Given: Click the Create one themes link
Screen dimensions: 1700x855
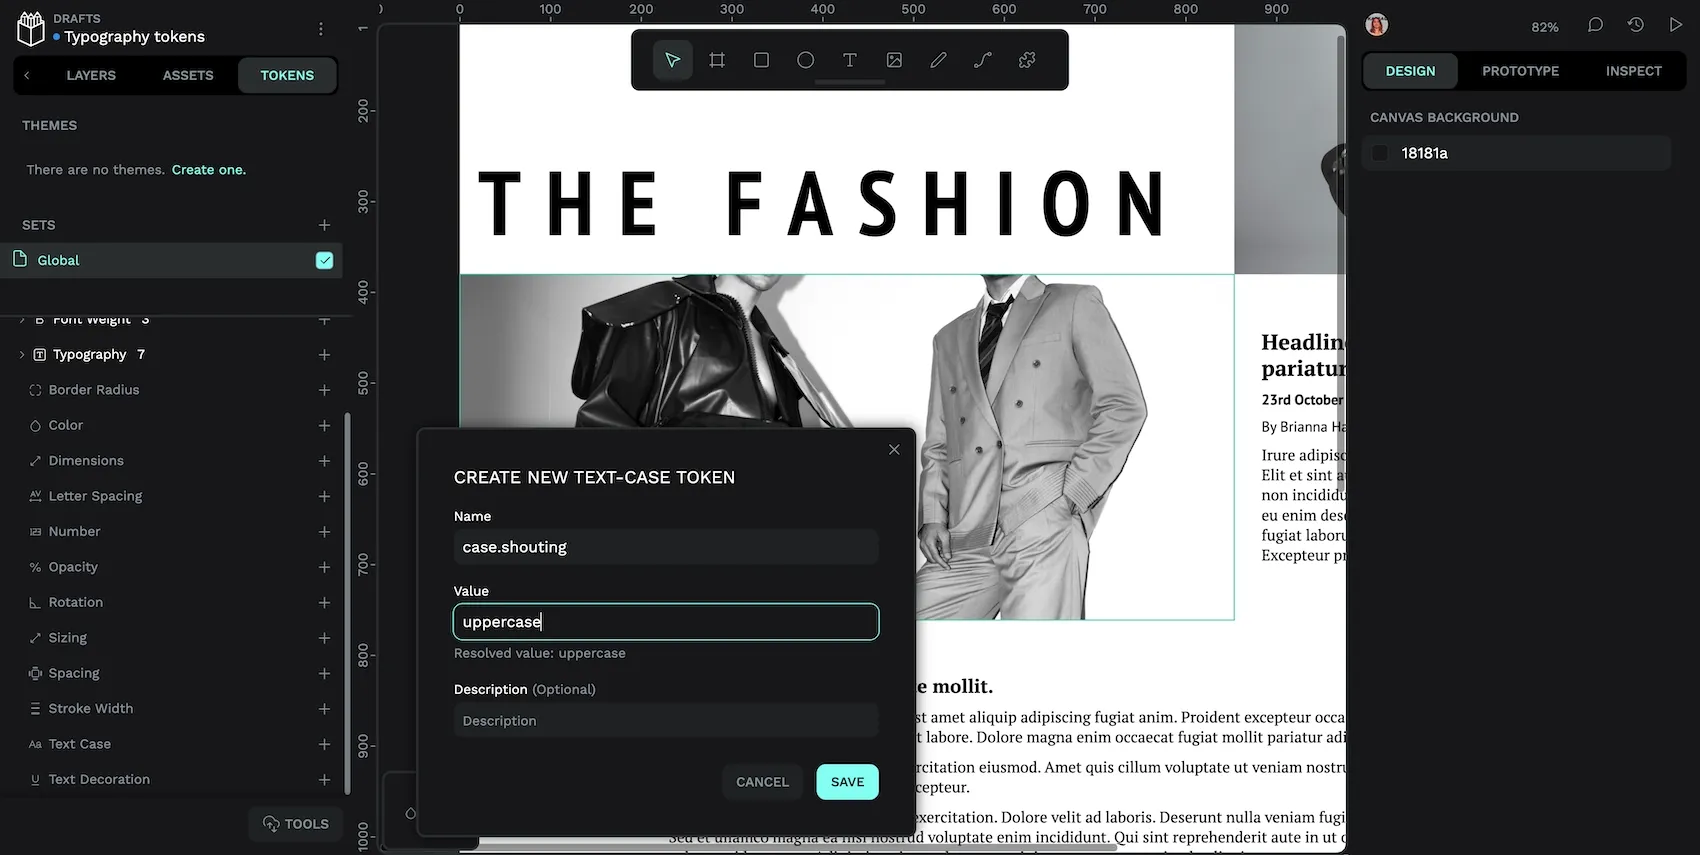Looking at the screenshot, I should pyautogui.click(x=209, y=170).
